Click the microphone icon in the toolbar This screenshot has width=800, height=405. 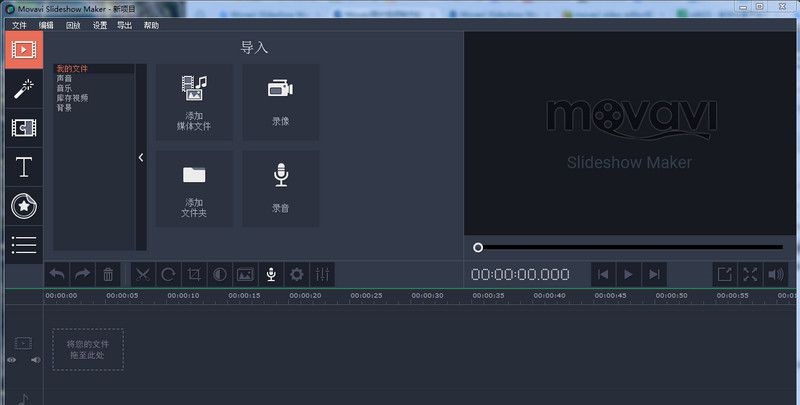[x=271, y=274]
